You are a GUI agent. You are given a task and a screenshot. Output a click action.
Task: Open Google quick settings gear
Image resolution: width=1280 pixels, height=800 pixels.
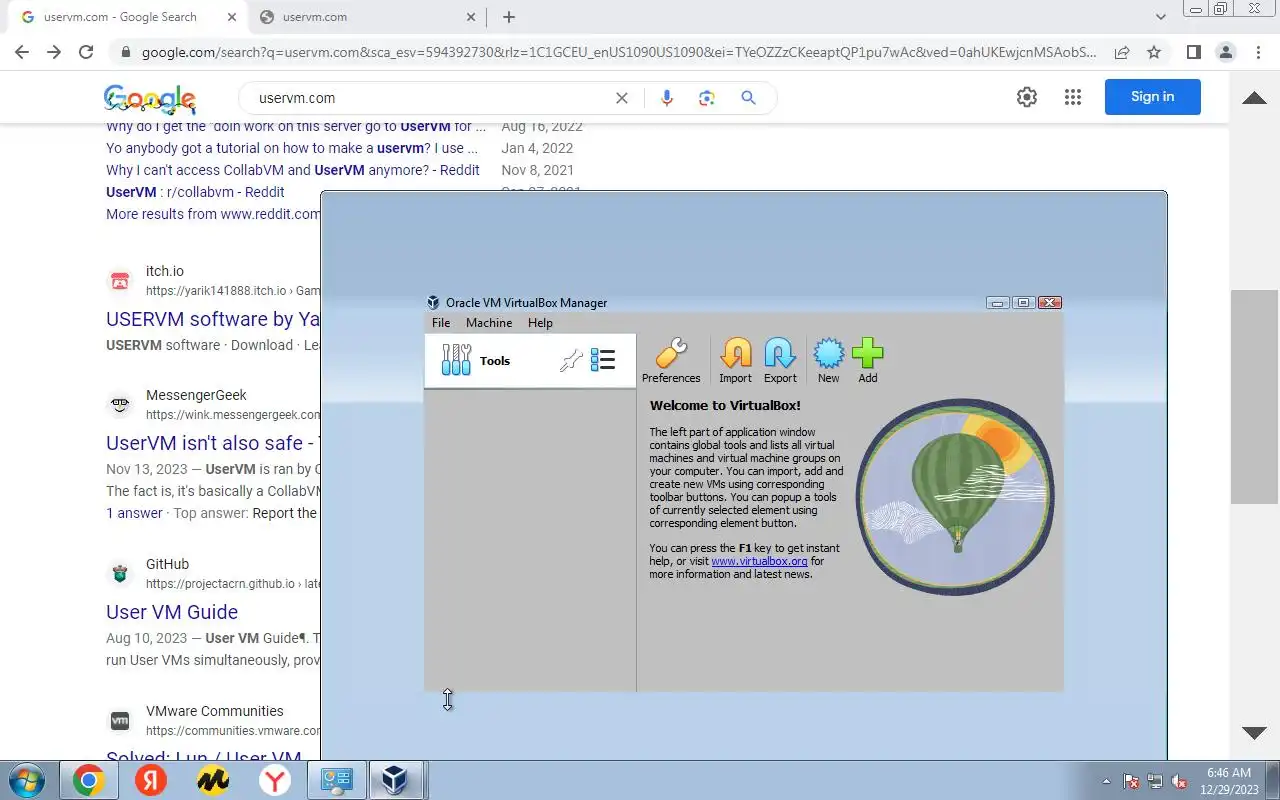tap(1027, 97)
